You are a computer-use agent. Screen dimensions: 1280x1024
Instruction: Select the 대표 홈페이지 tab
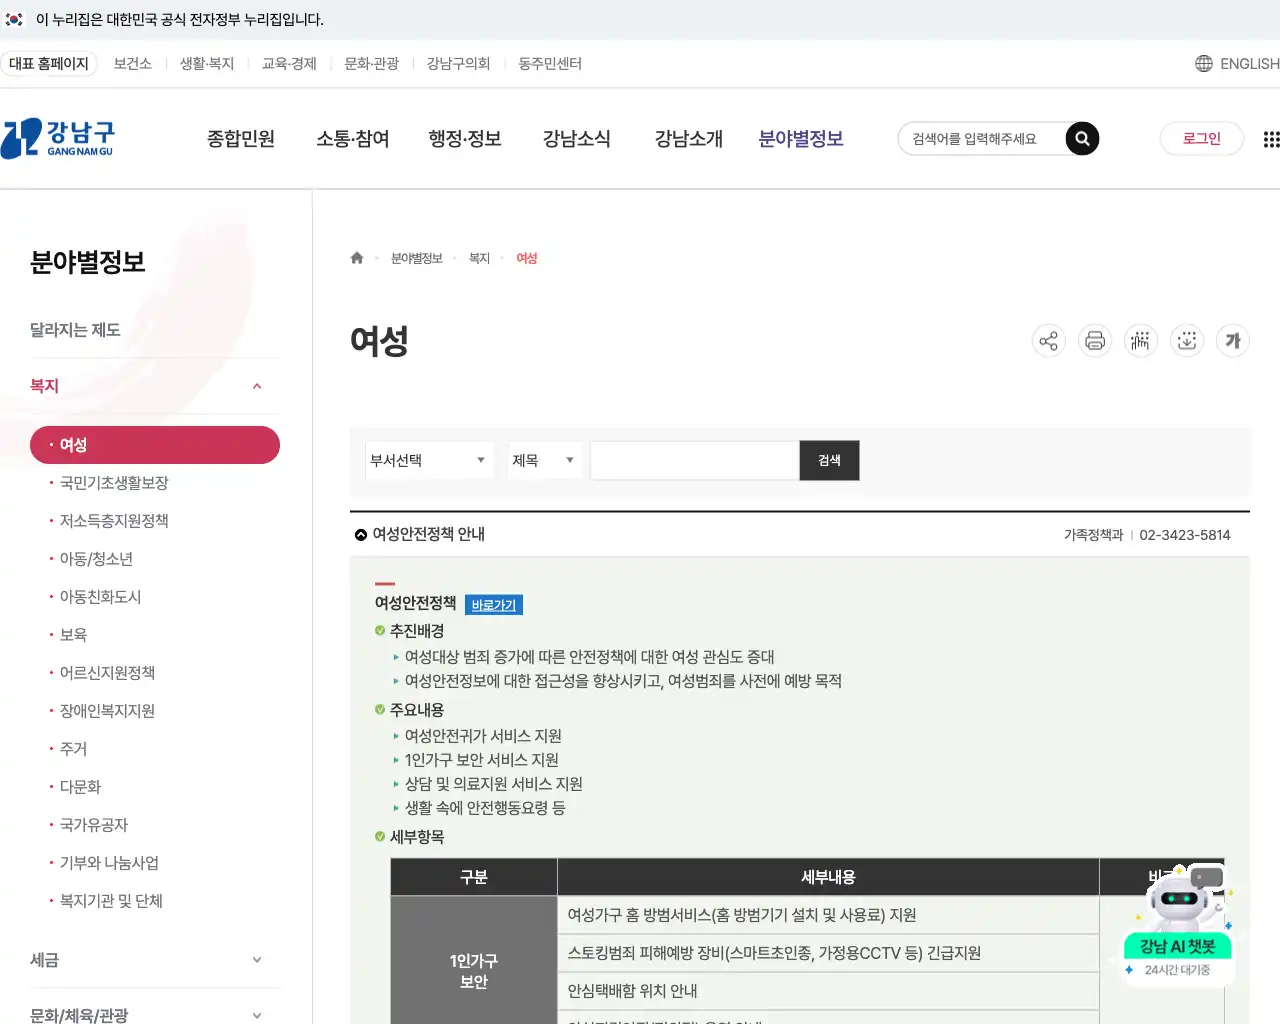49,64
